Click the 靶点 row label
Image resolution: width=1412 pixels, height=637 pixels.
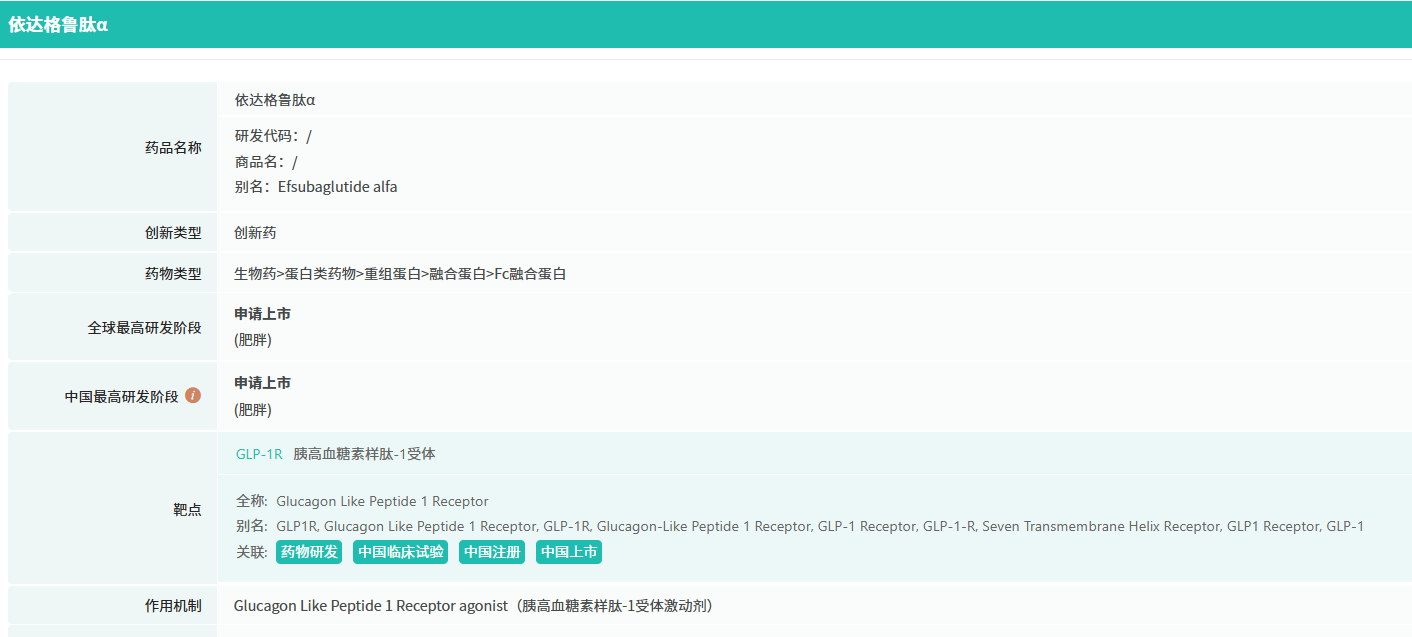tap(187, 510)
